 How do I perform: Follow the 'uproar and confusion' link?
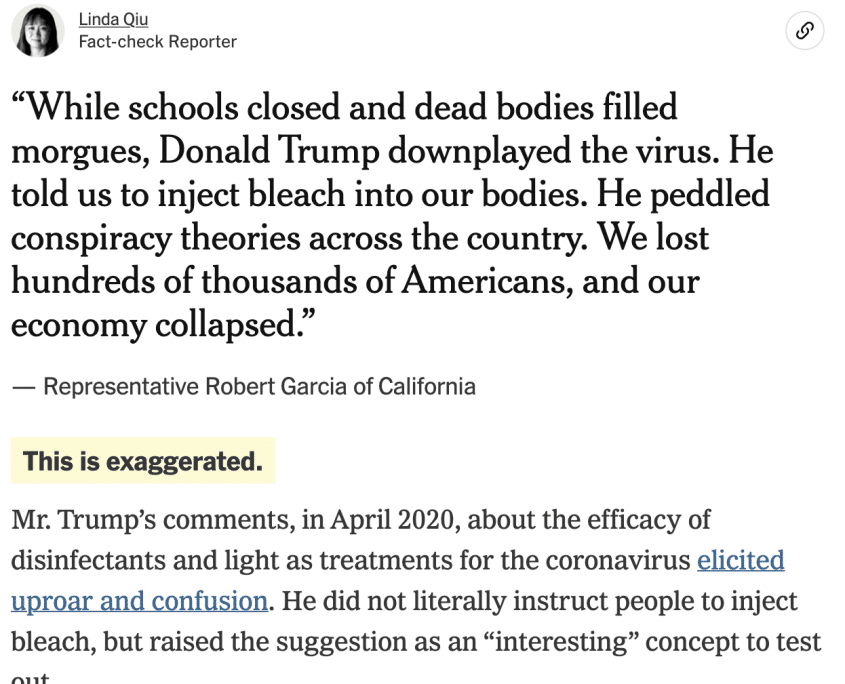(140, 600)
